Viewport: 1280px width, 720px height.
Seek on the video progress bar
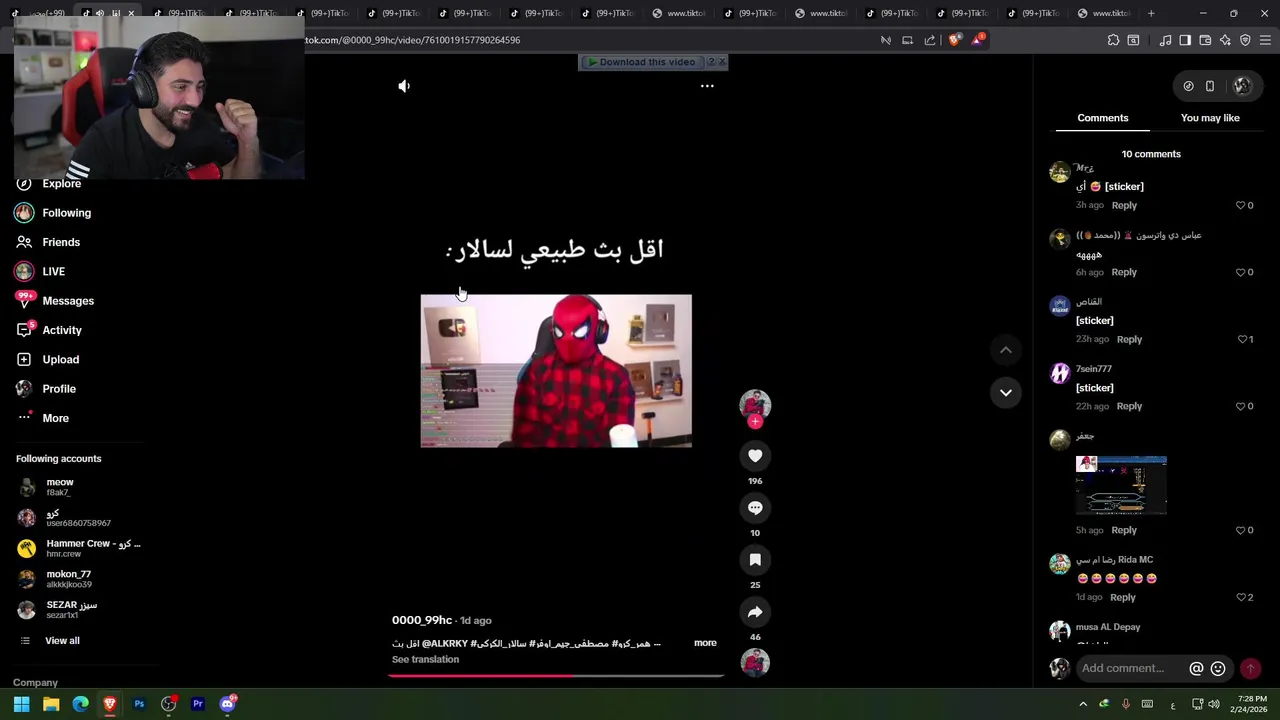556,676
